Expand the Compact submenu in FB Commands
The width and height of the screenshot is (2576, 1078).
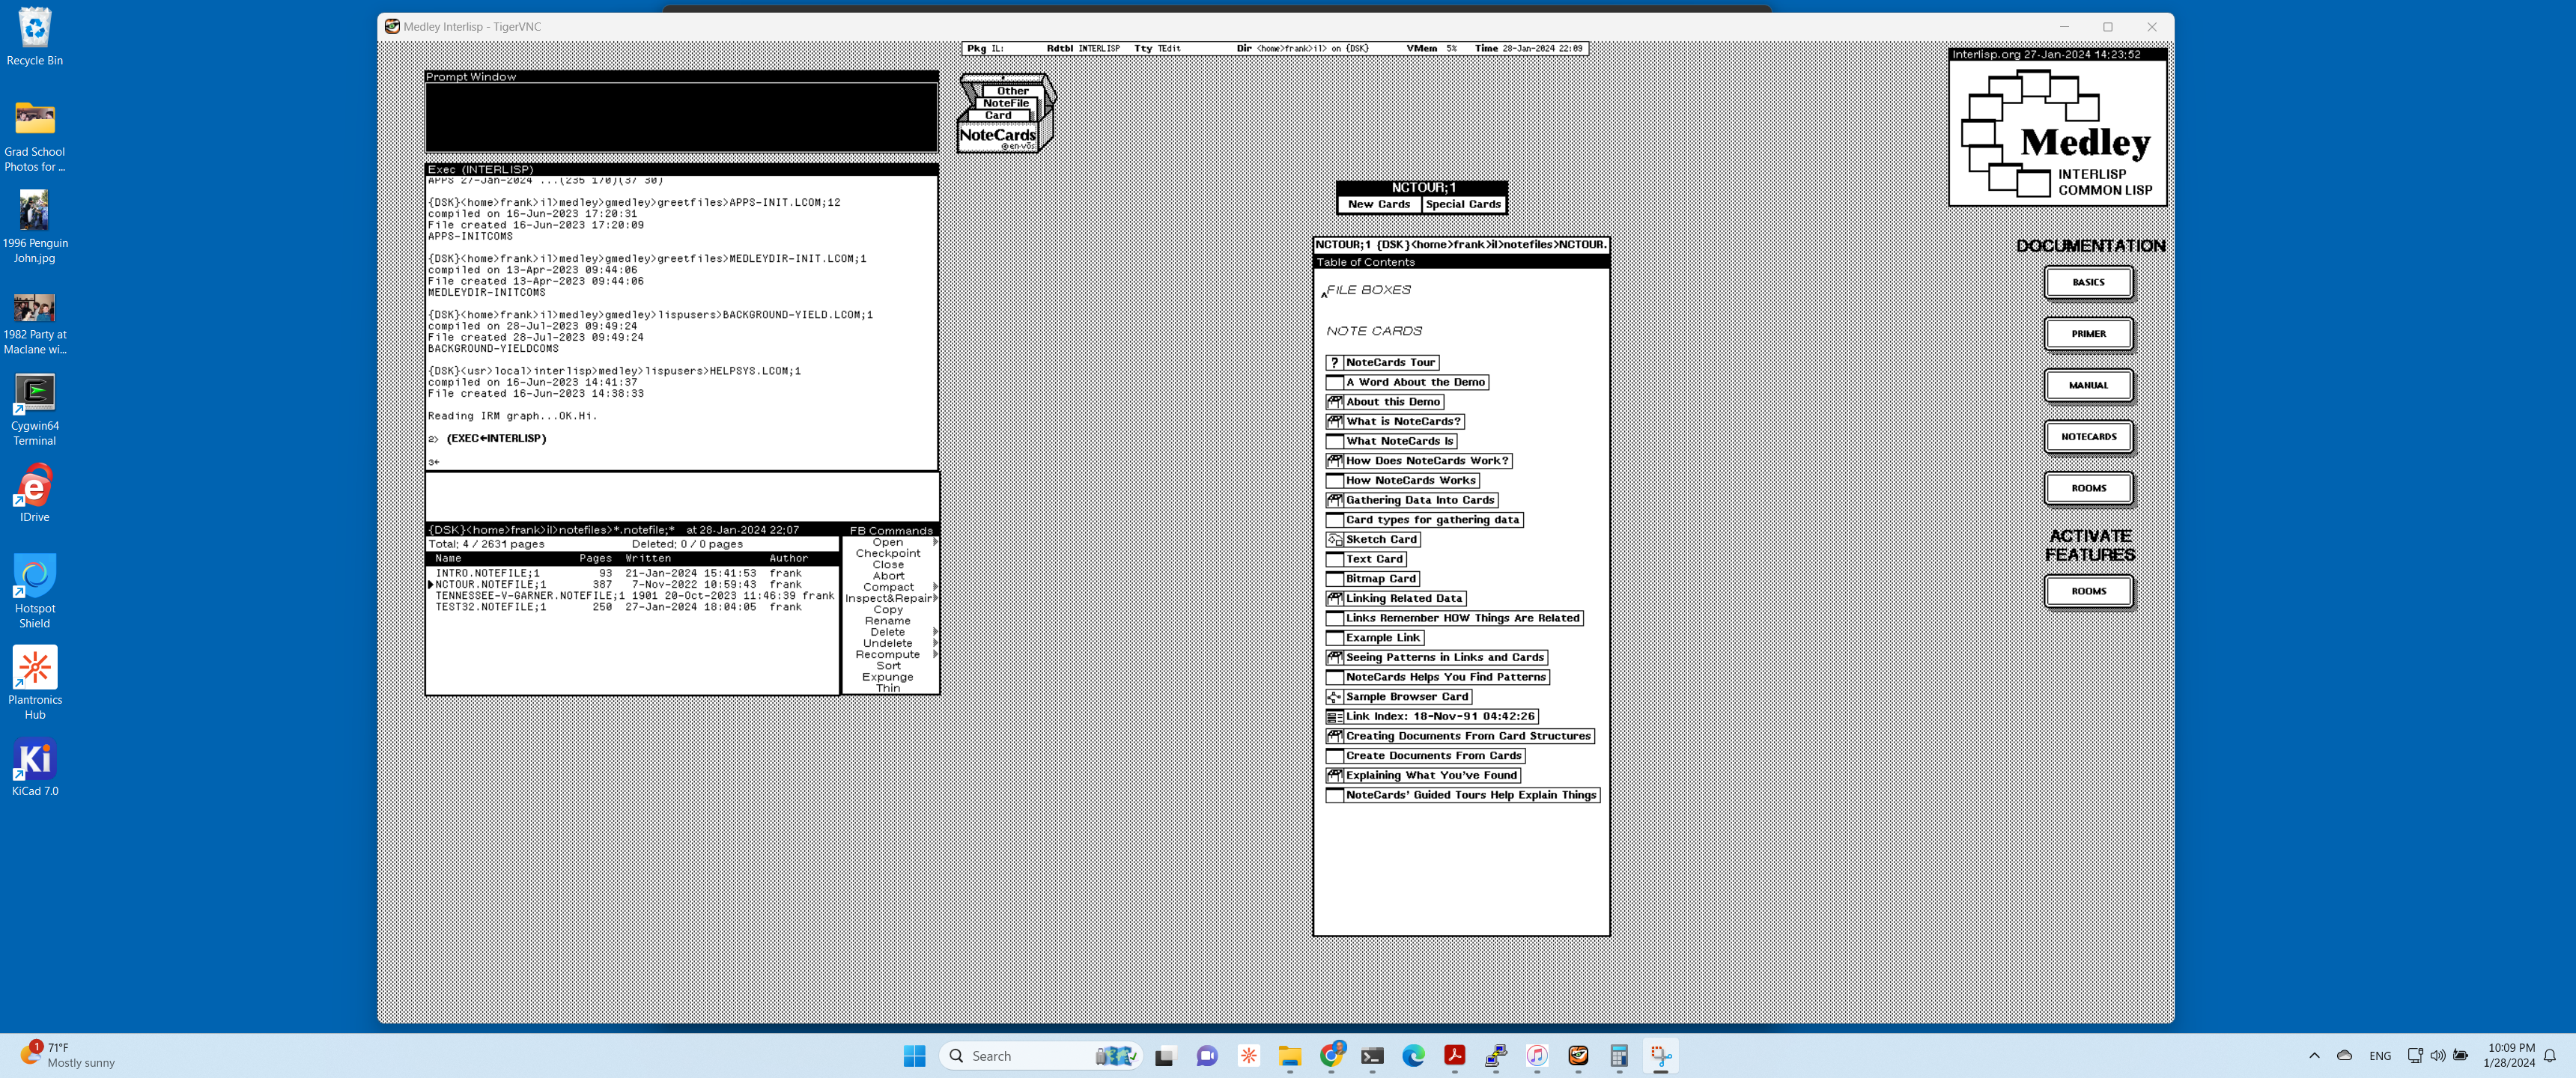coord(936,587)
